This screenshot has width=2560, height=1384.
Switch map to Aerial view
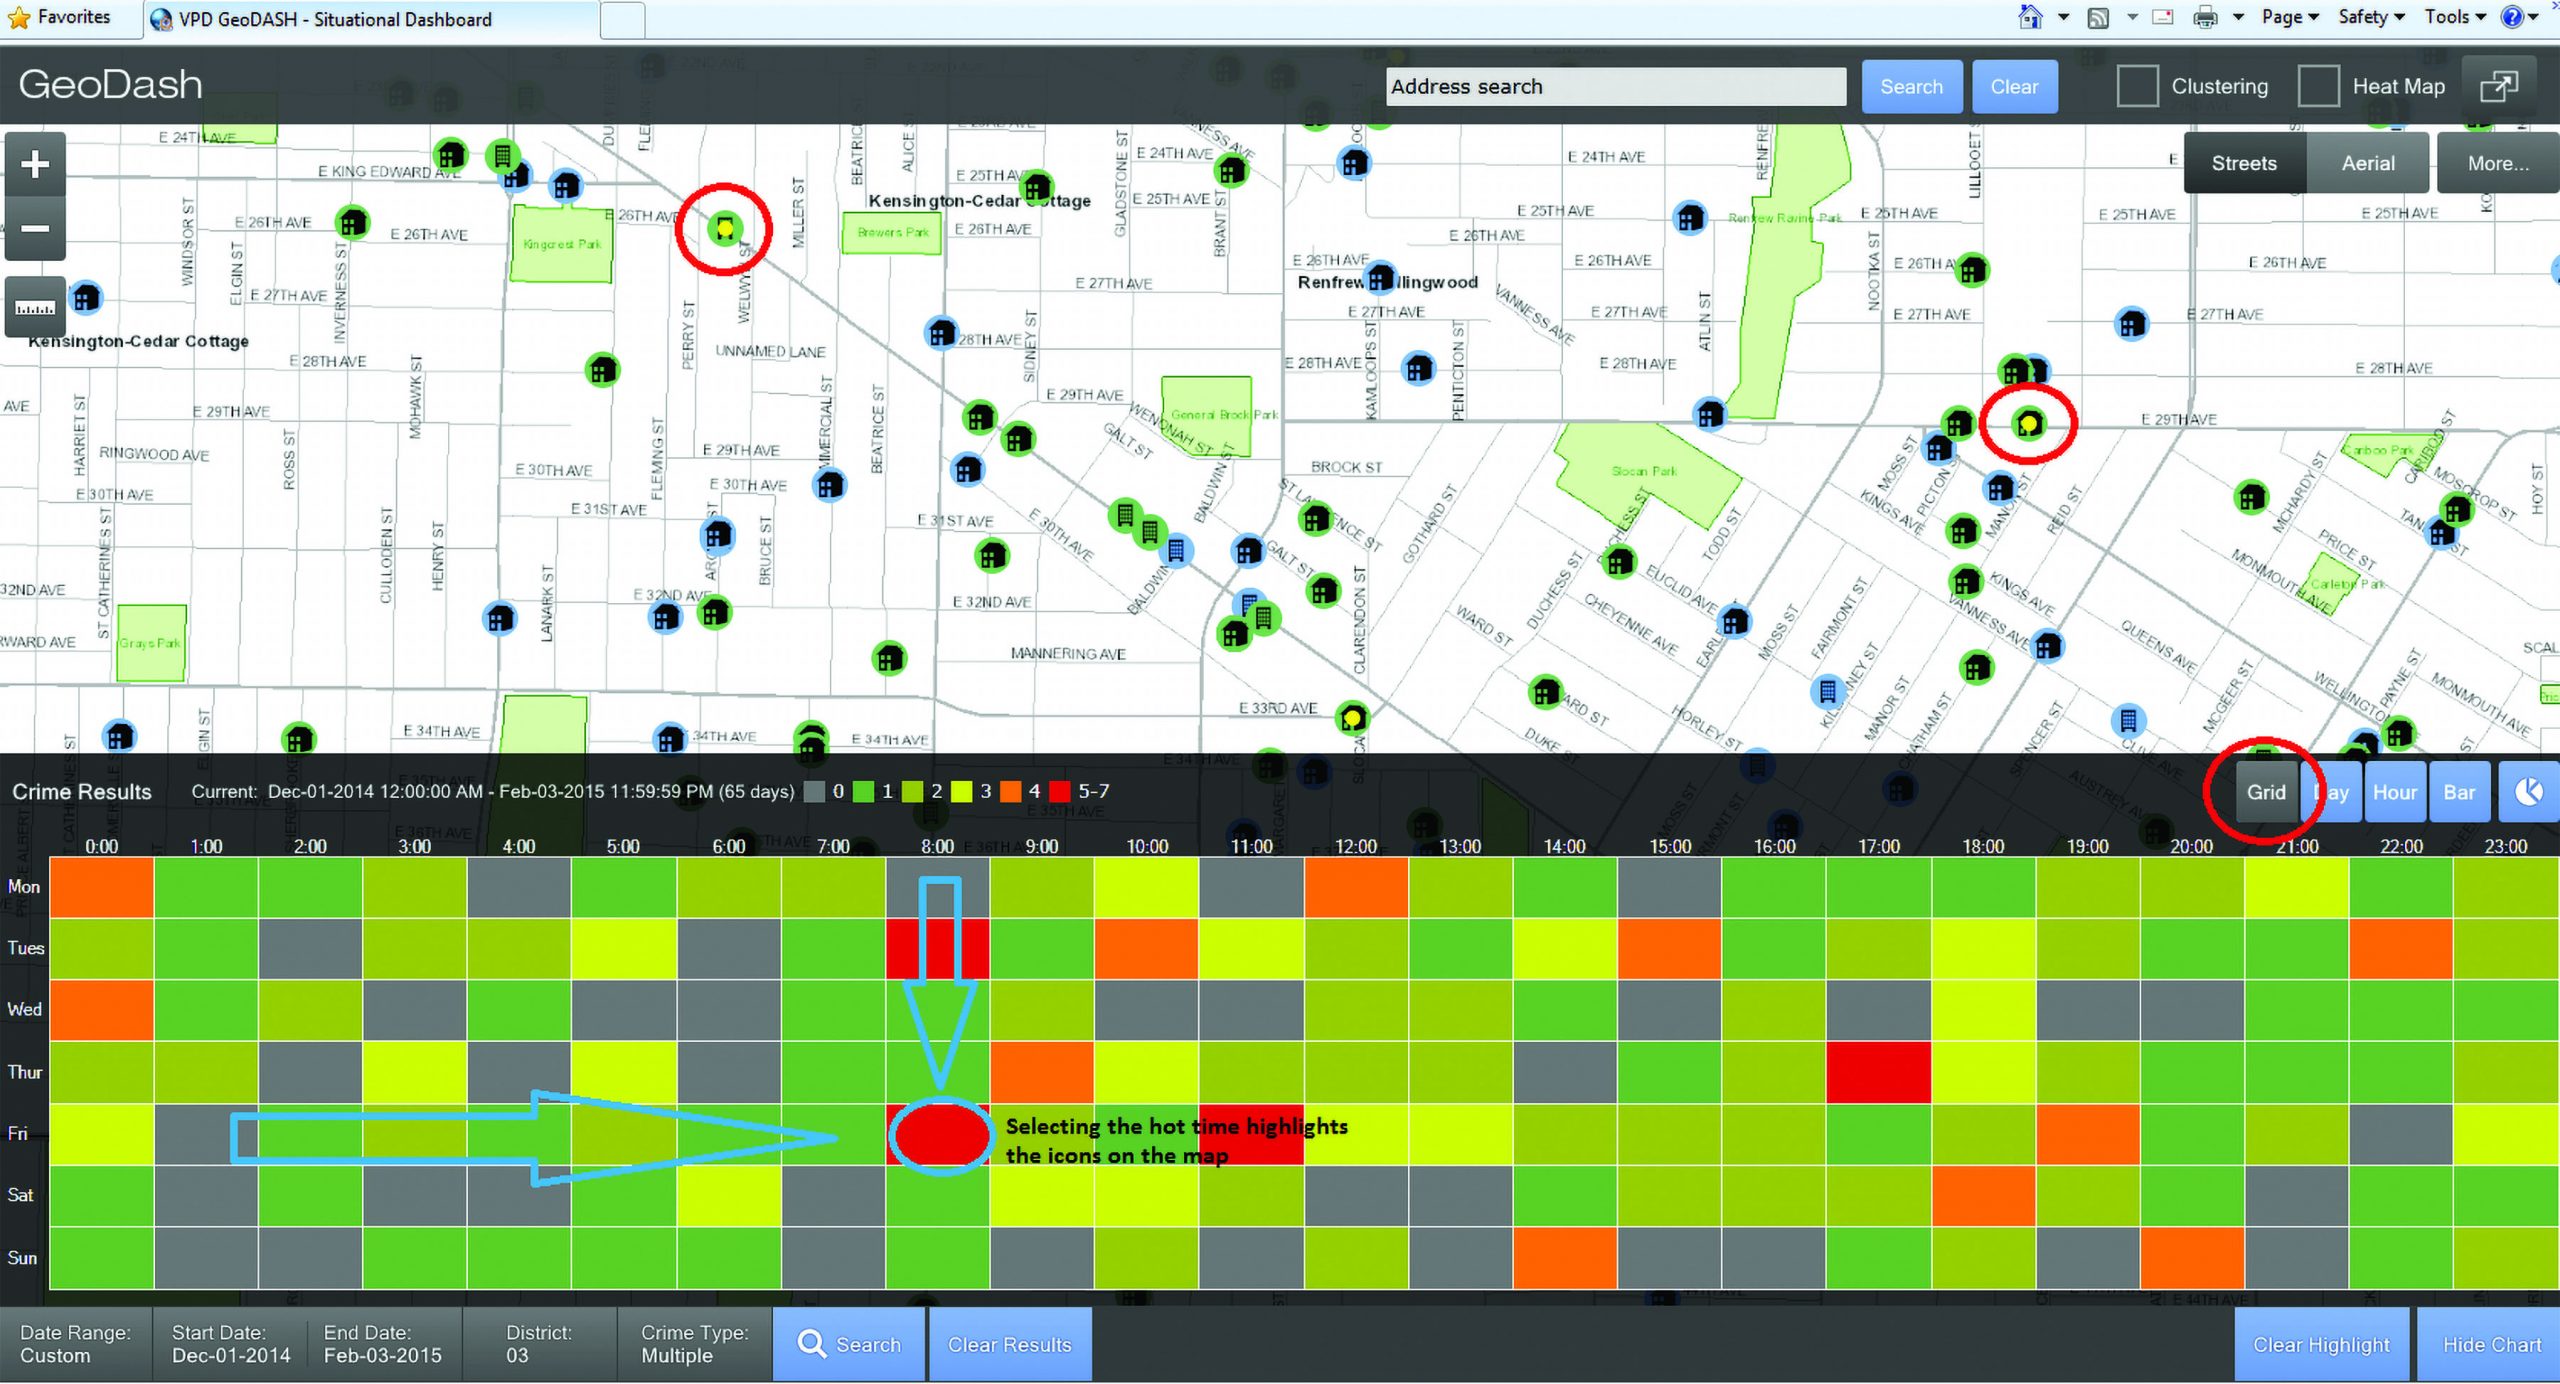click(2367, 163)
